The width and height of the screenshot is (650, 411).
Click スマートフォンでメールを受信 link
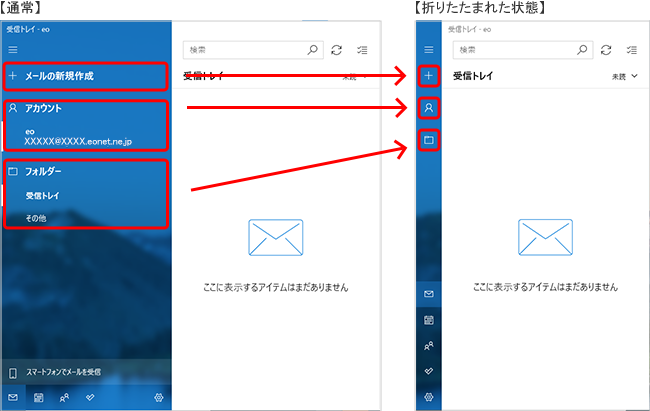(x=63, y=372)
